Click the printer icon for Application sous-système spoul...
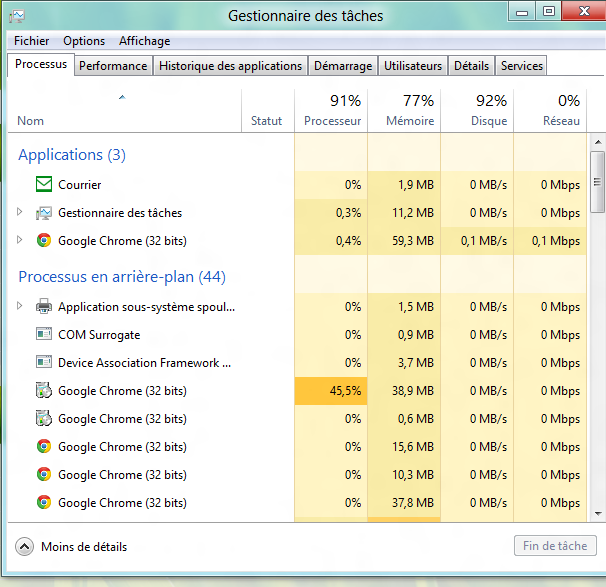The image size is (606, 587). point(44,306)
